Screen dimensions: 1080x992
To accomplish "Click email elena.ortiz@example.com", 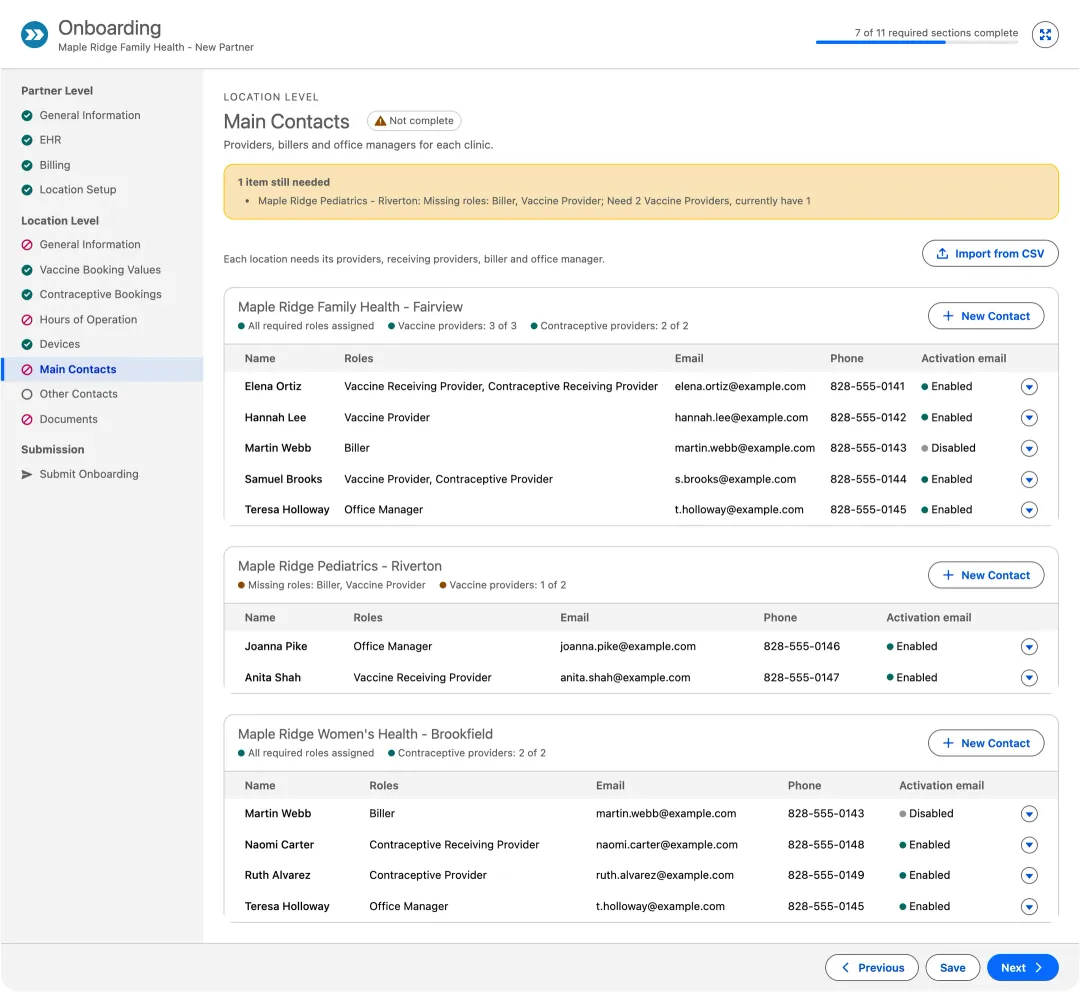I will (740, 386).
